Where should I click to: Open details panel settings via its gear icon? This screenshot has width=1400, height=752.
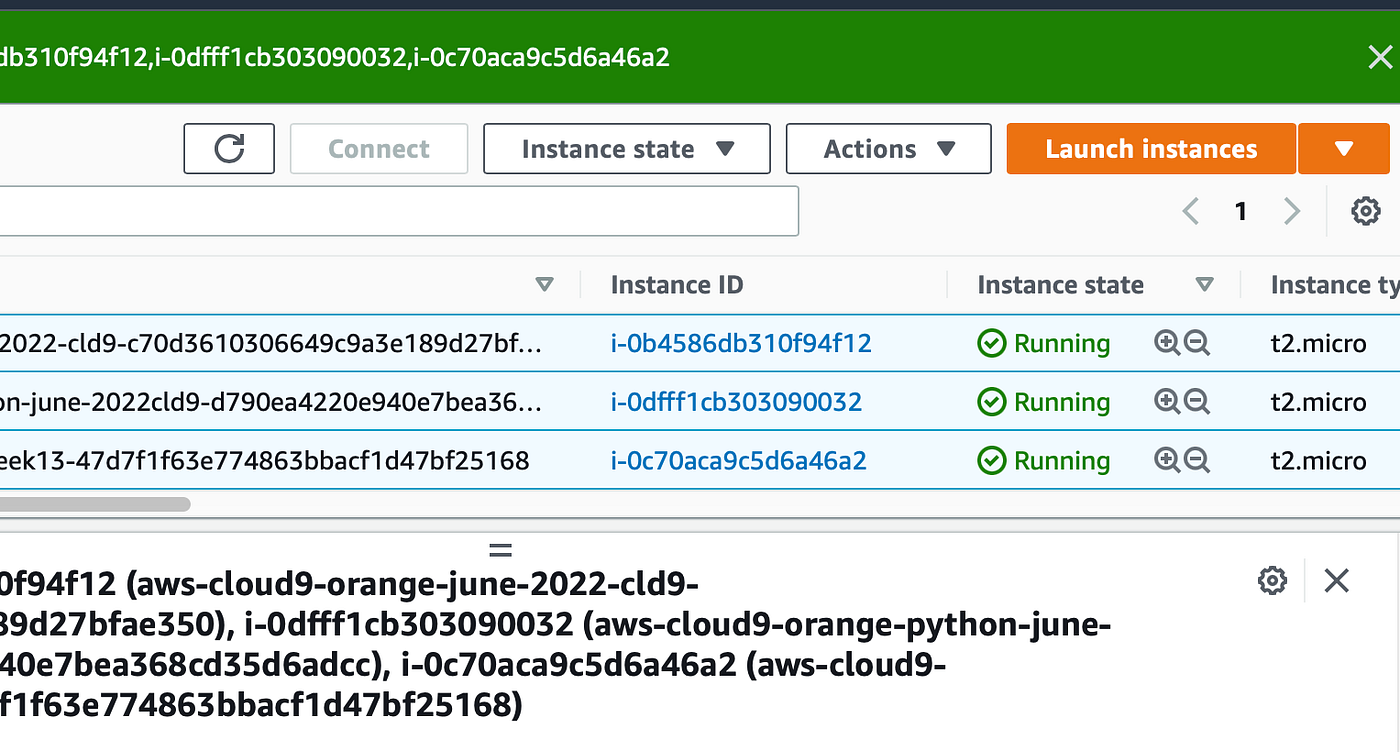tap(1271, 580)
